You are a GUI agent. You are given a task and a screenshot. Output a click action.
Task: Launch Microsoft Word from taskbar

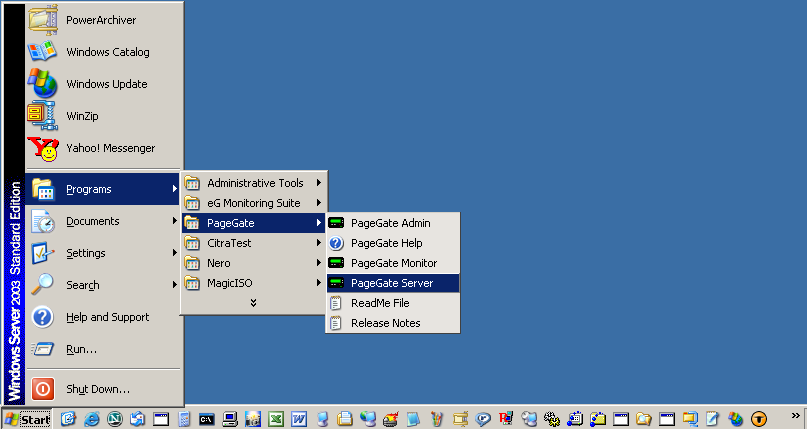(x=299, y=419)
